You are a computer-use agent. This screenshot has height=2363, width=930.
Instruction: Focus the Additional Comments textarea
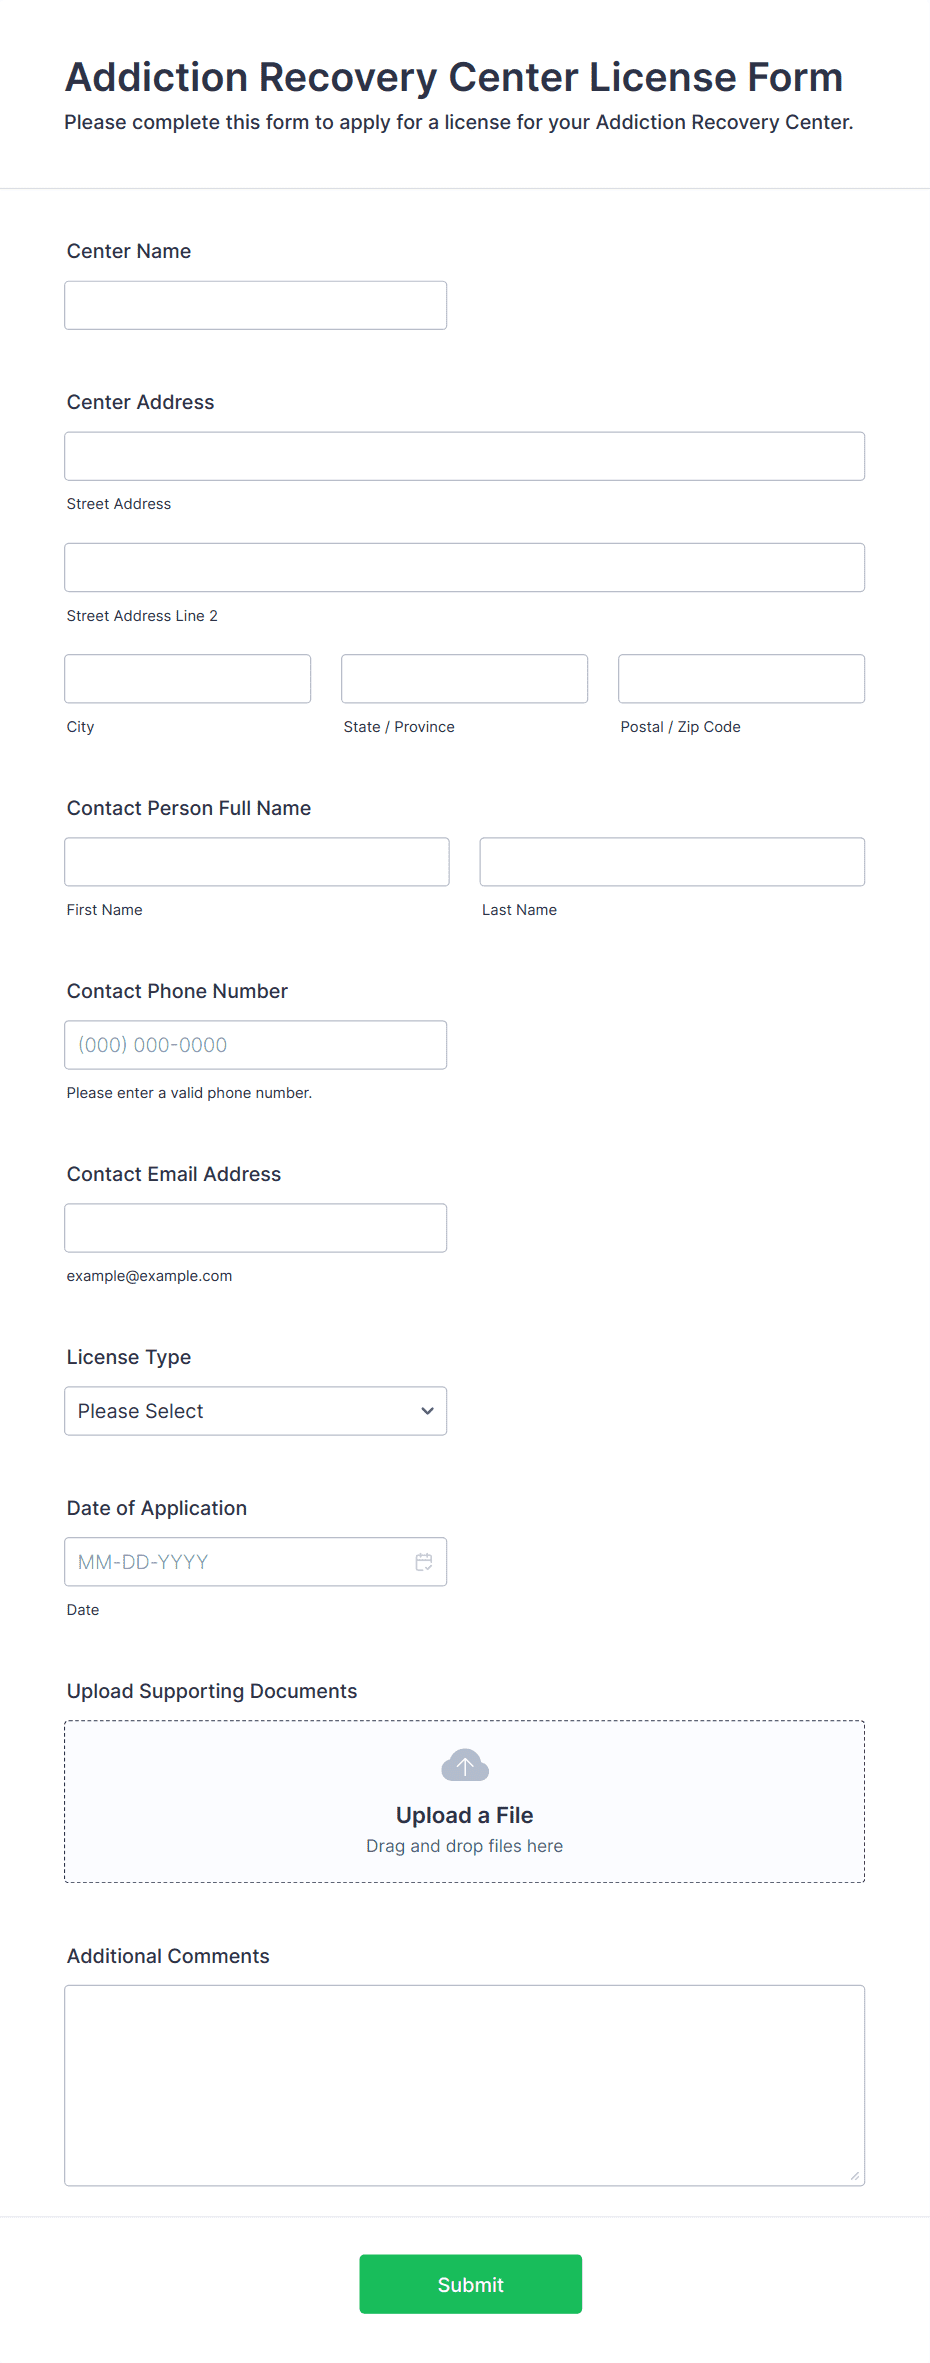pos(465,2086)
